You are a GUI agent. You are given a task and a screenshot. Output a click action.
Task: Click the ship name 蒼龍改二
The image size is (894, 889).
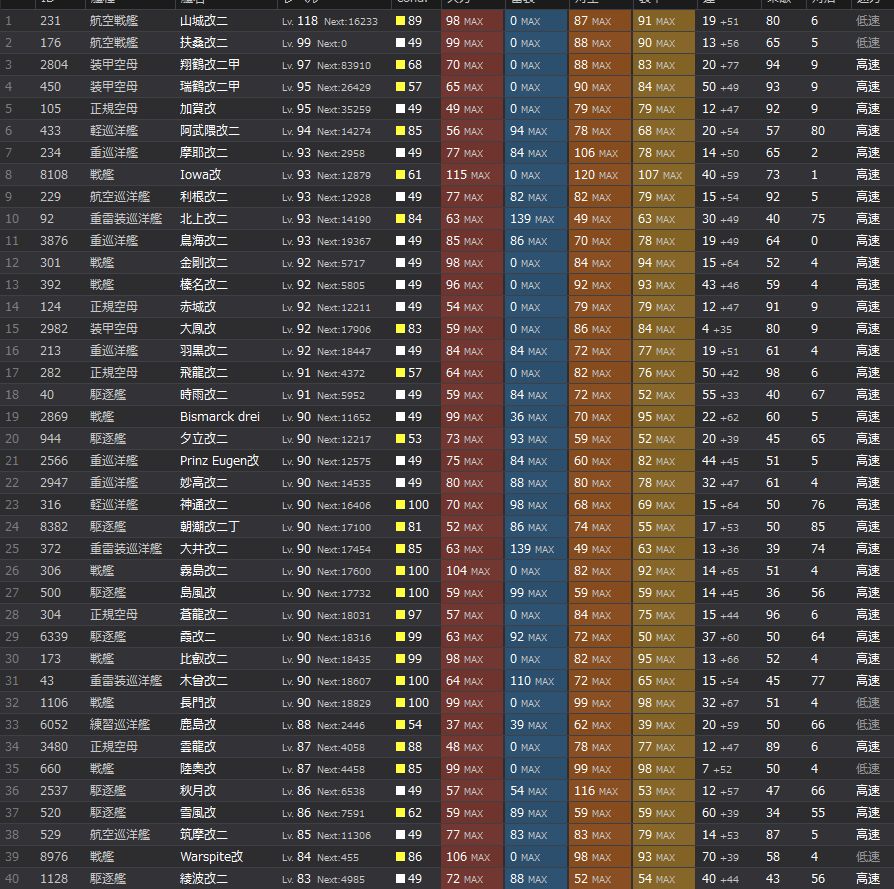pyautogui.click(x=204, y=615)
